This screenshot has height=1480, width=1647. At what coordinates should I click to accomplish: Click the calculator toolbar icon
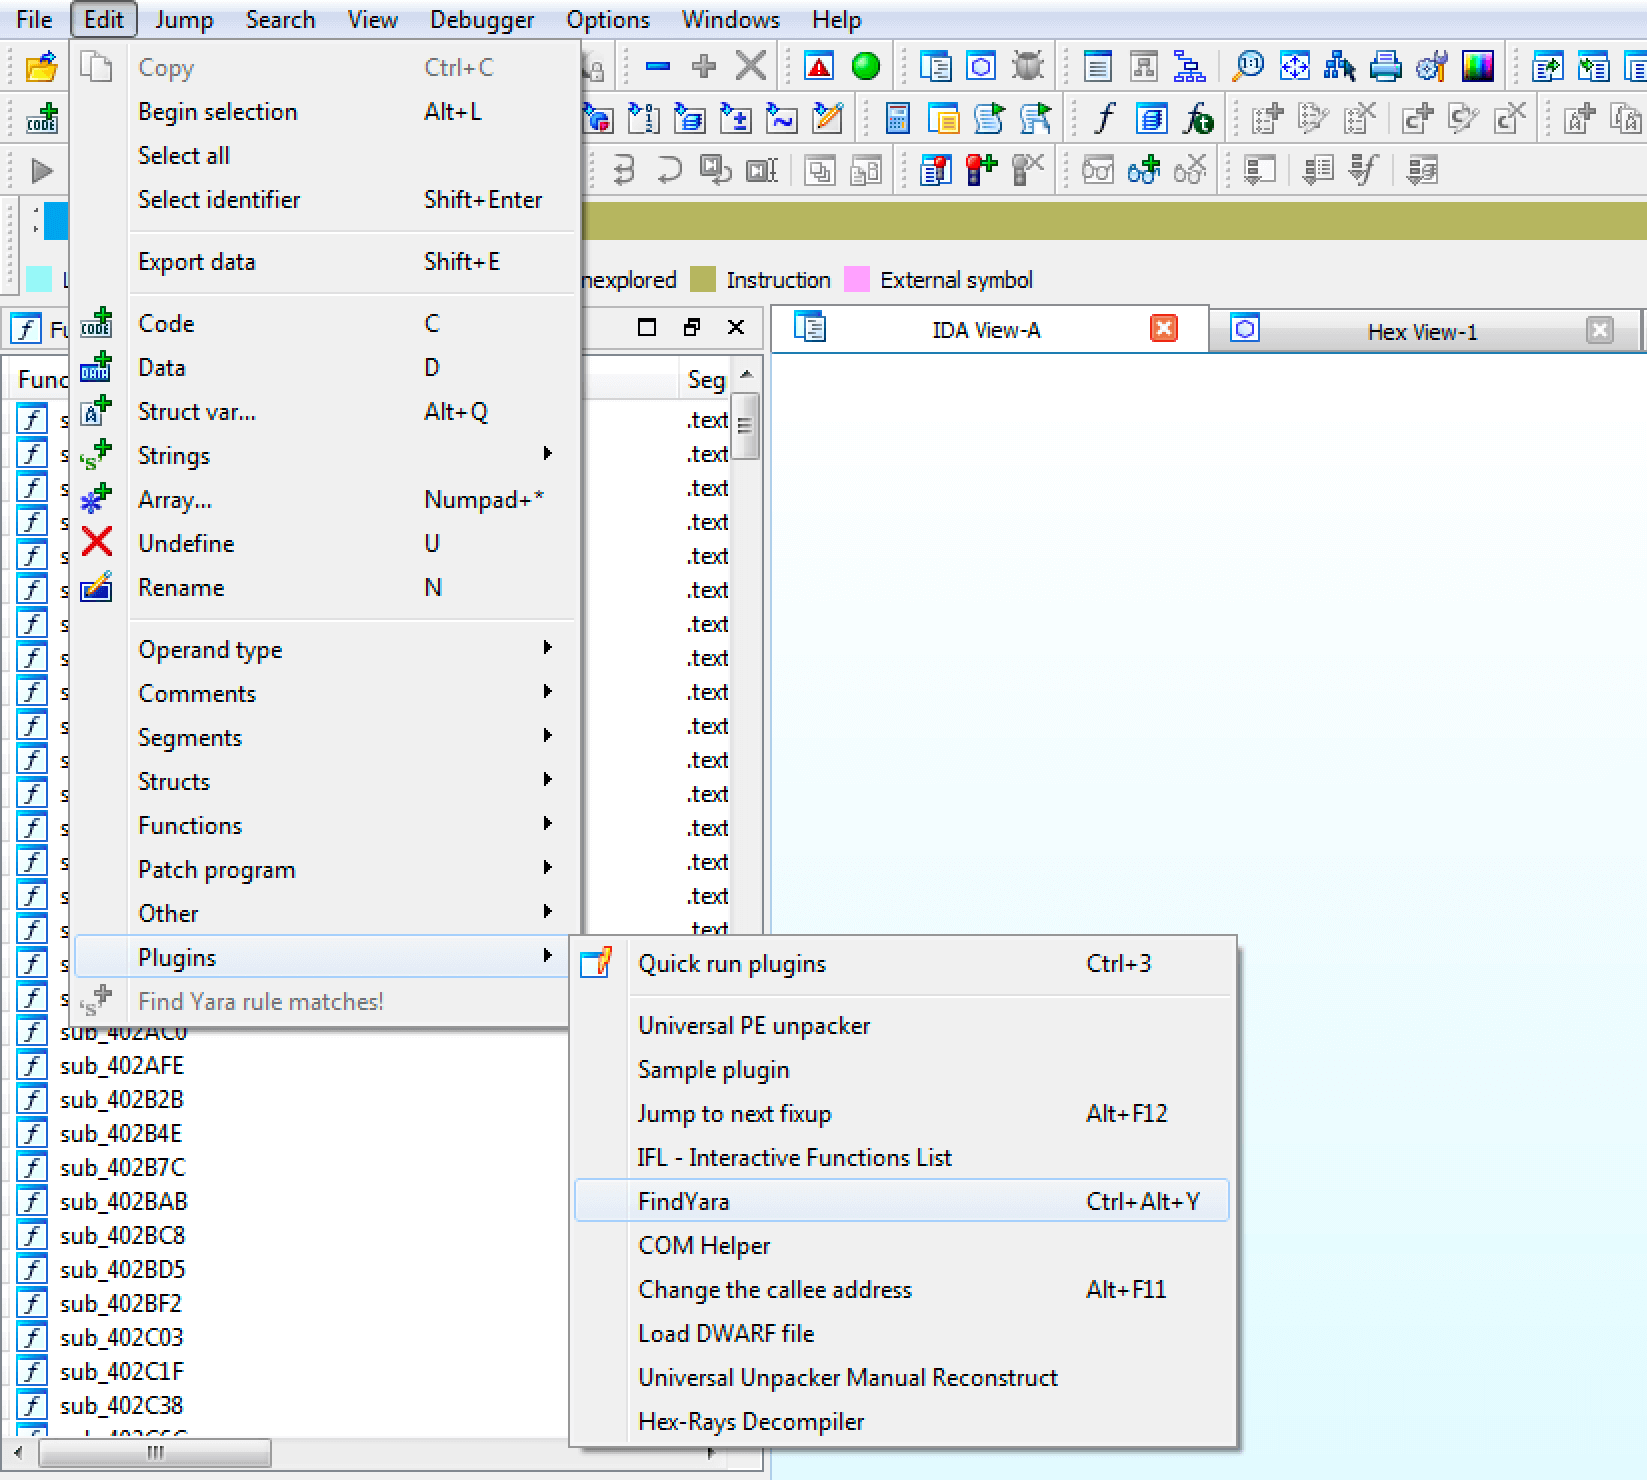pyautogui.click(x=897, y=119)
